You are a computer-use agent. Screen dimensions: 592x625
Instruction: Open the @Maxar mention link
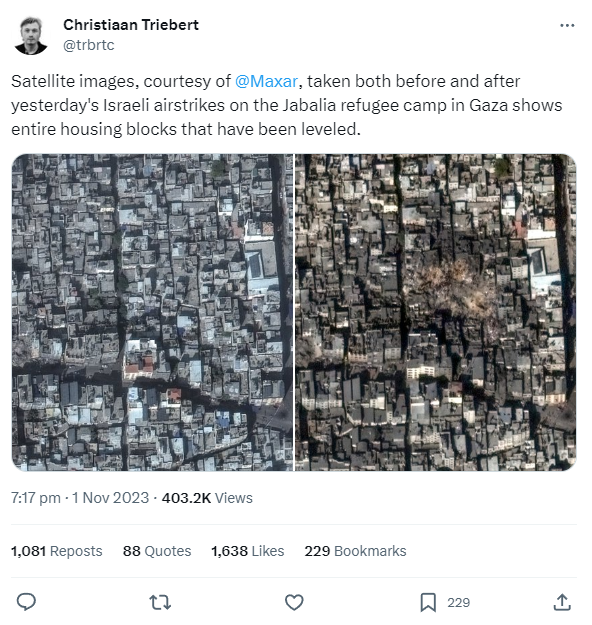266,81
